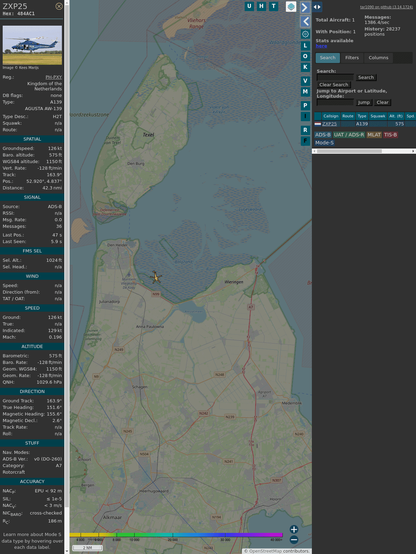The width and height of the screenshot is (416, 554).
Task: Toggle the O map overlay button
Action: tap(305, 56)
